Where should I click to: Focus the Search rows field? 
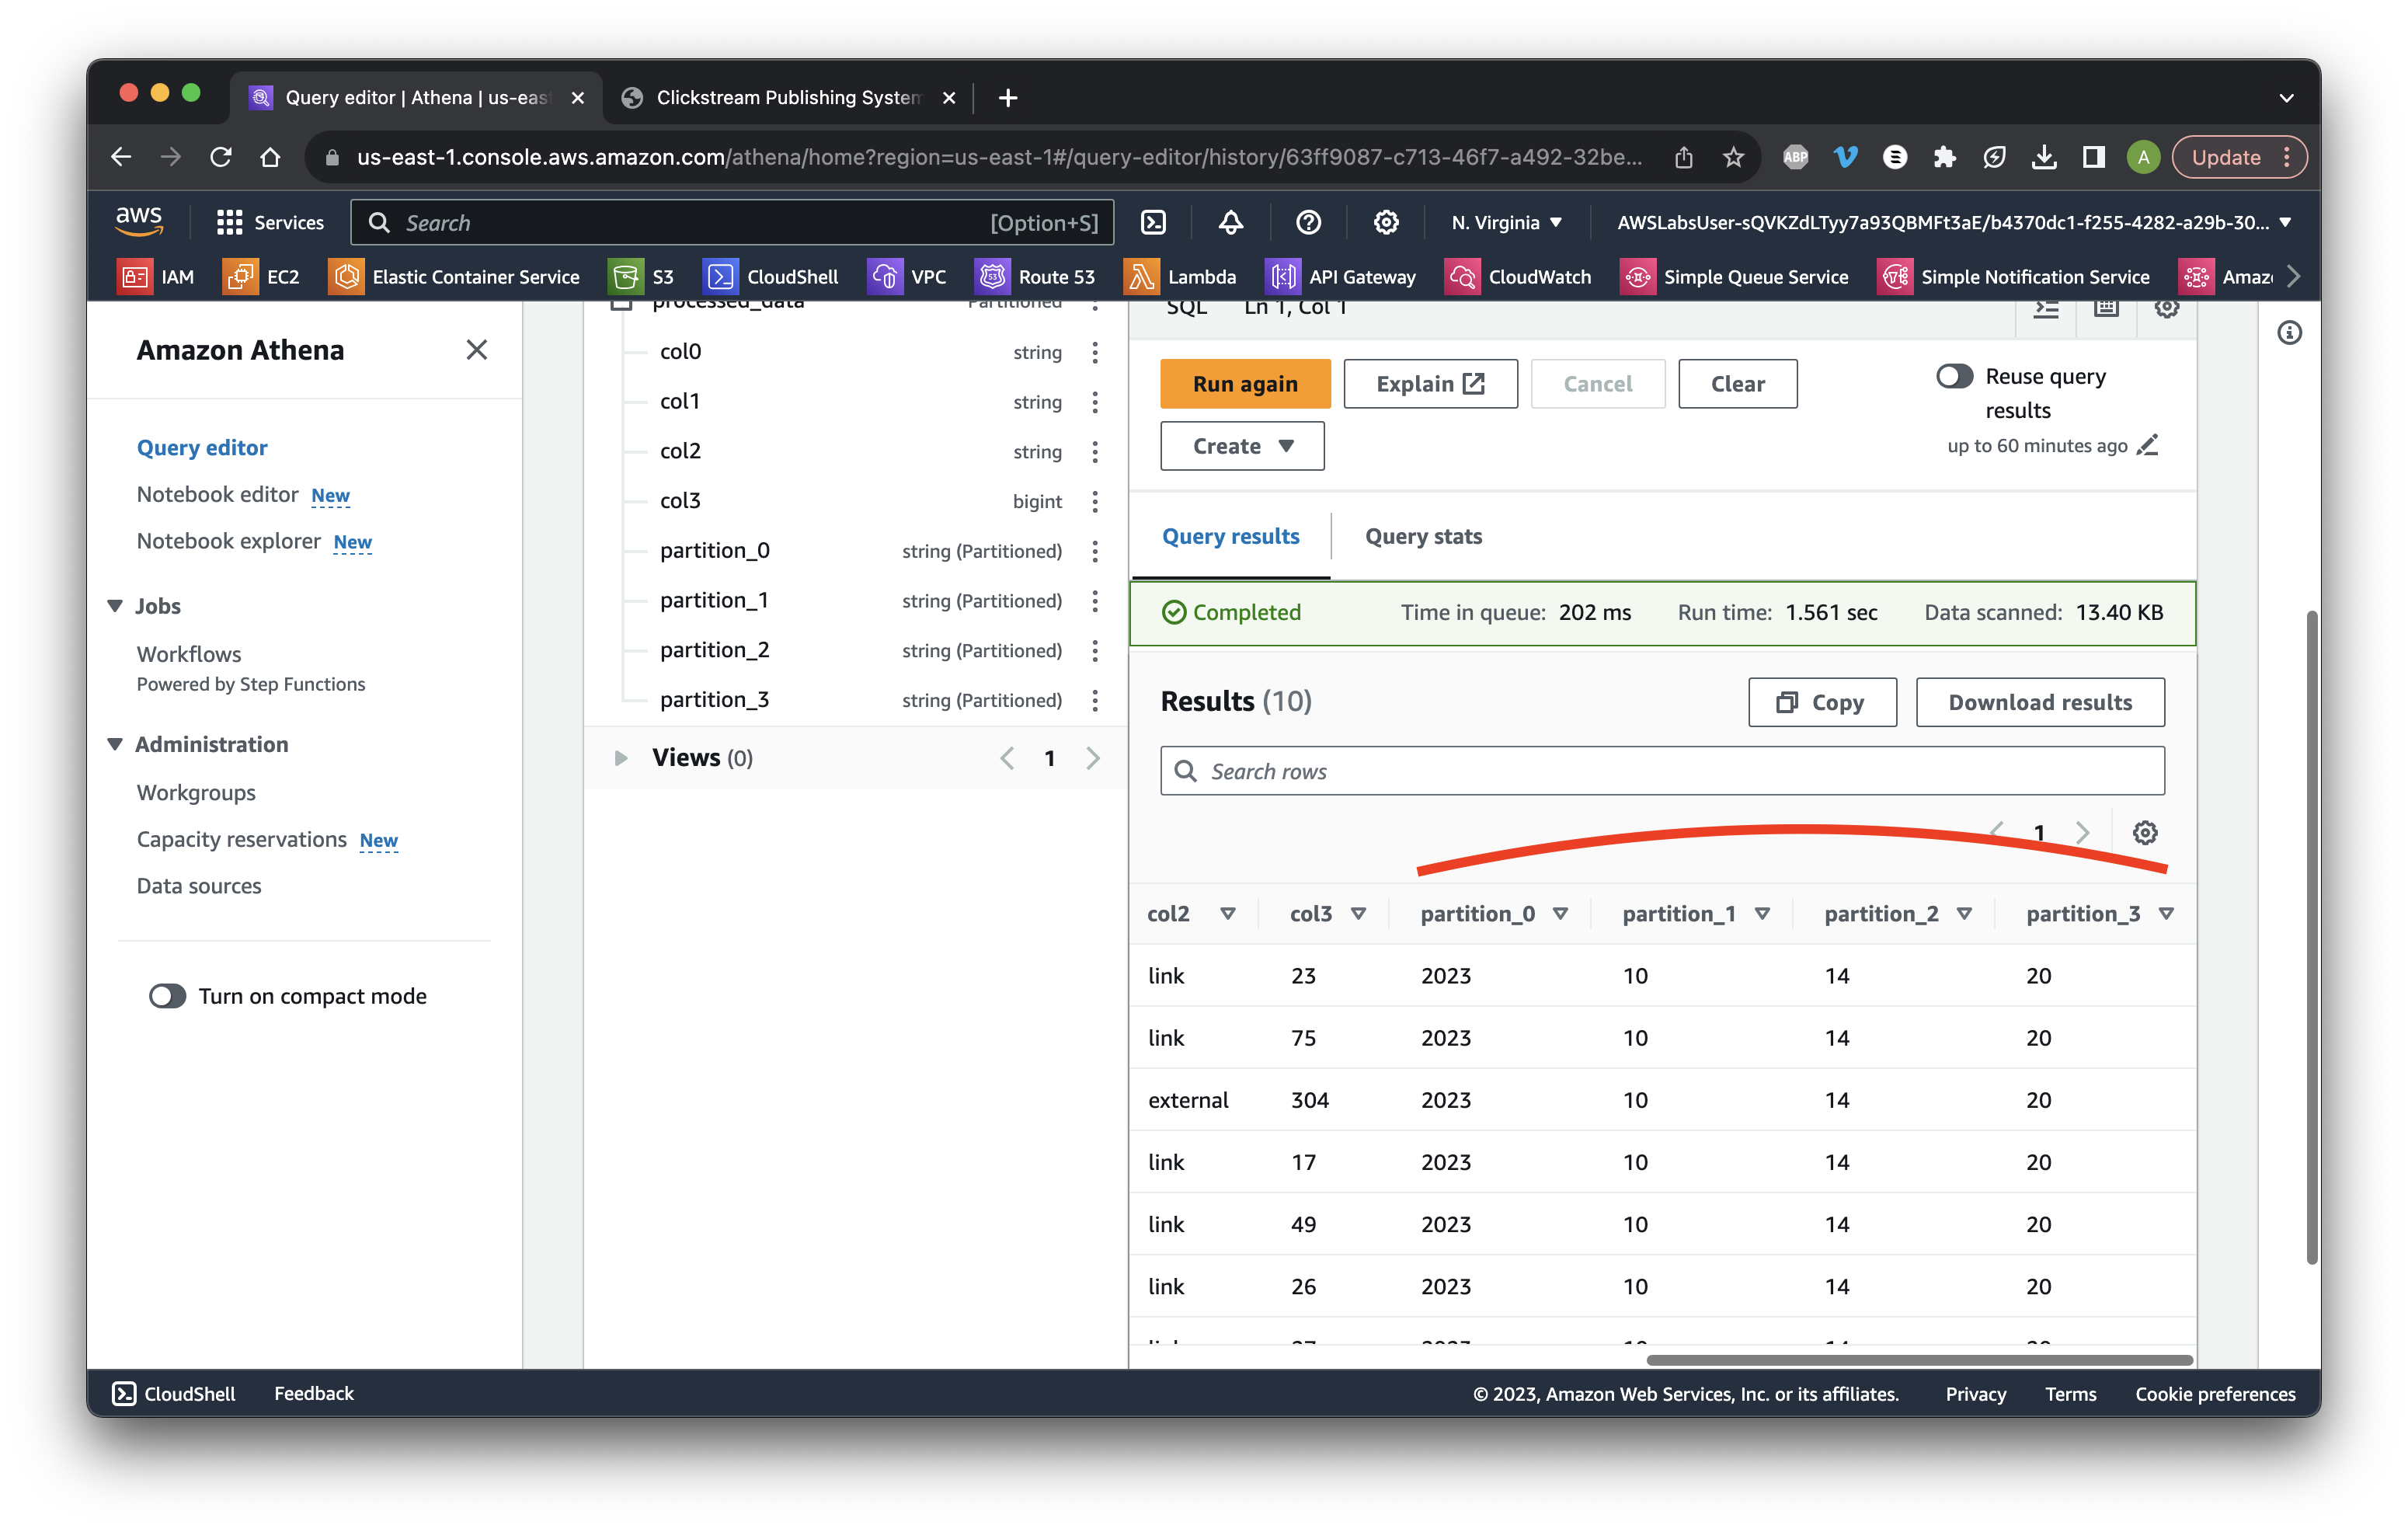(1662, 771)
